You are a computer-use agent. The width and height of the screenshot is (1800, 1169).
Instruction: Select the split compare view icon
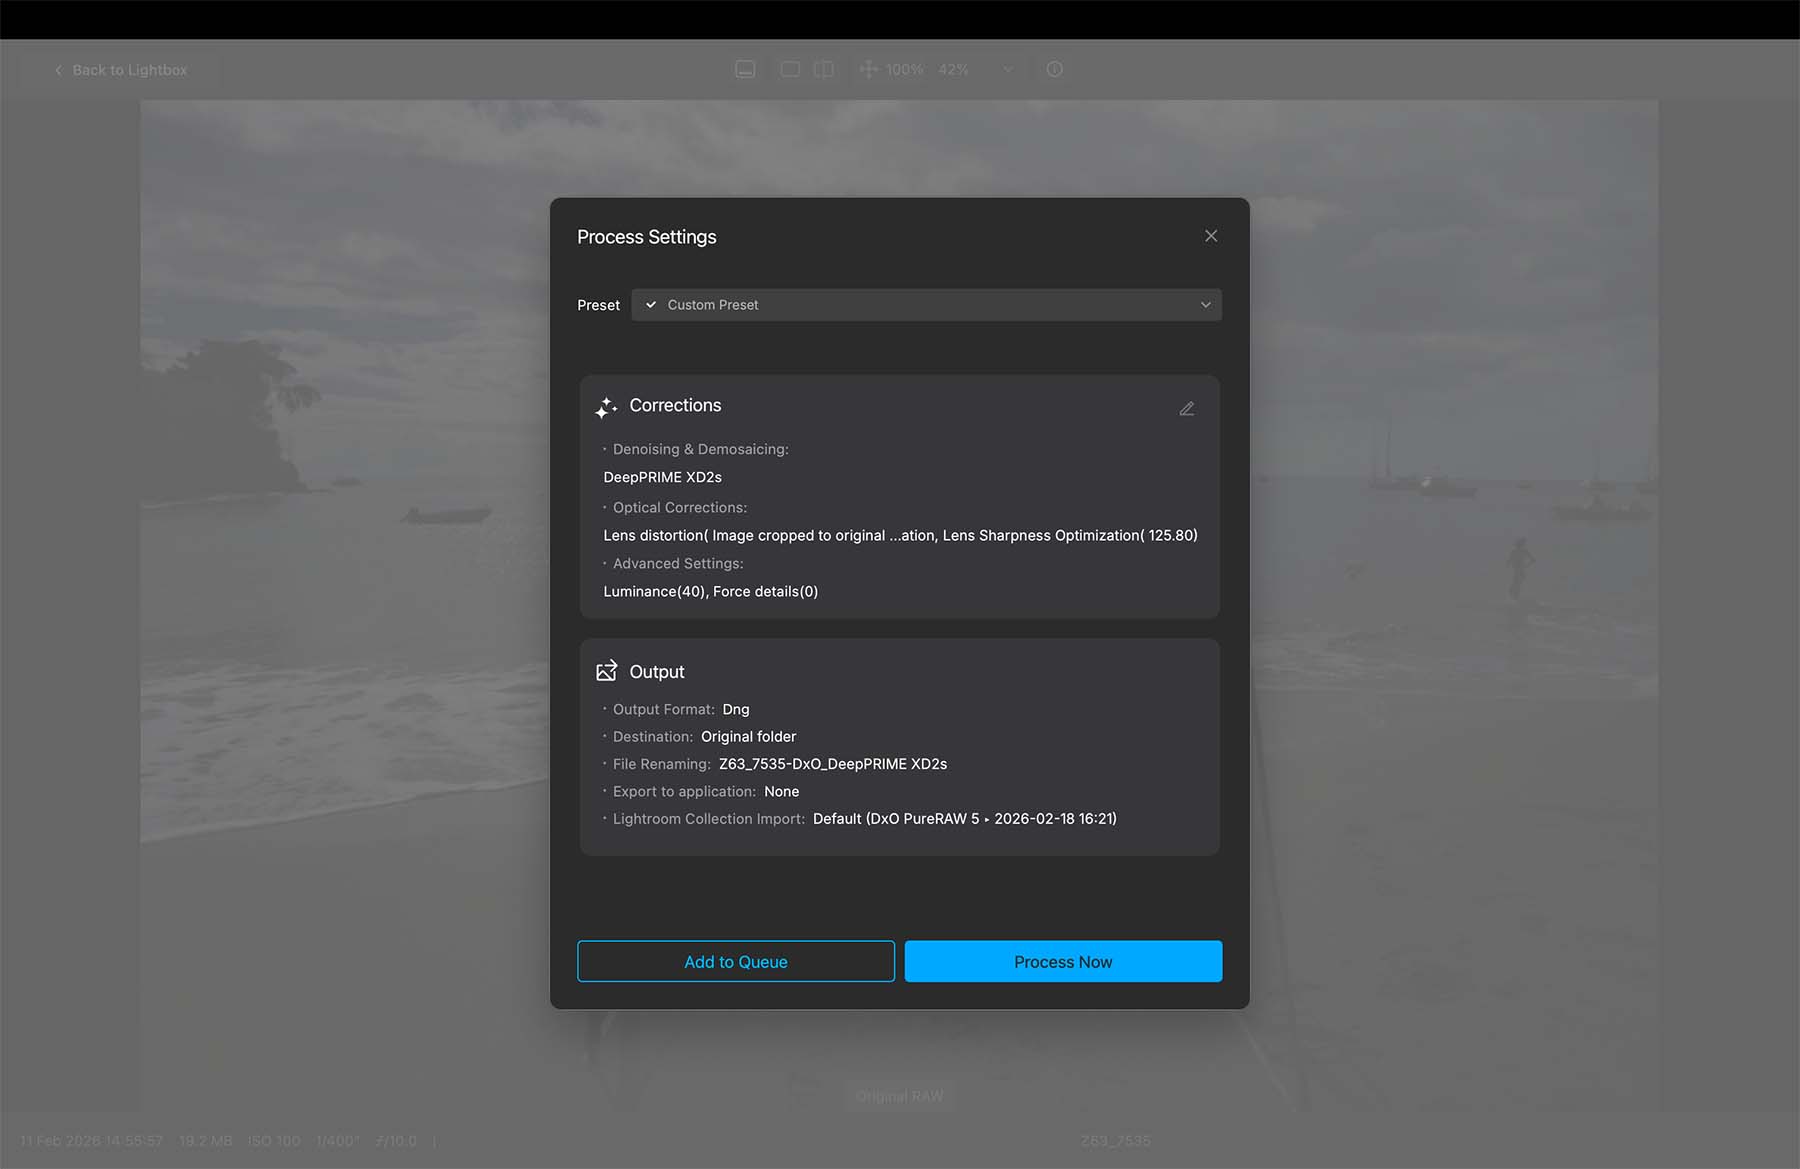click(824, 69)
